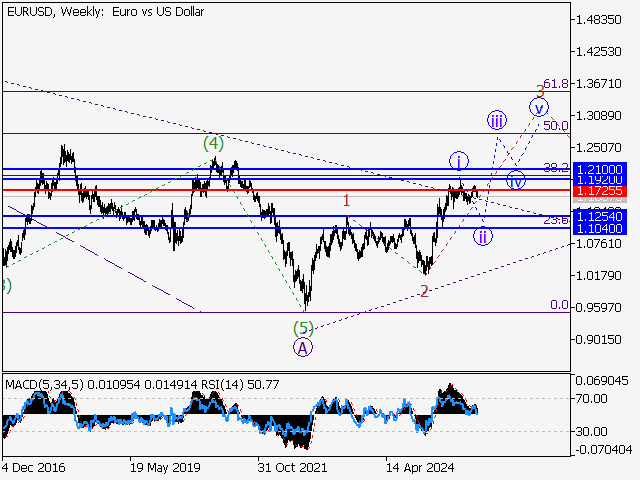The height and width of the screenshot is (480, 640).
Task: Click the red wave 2 label
Action: tap(424, 291)
